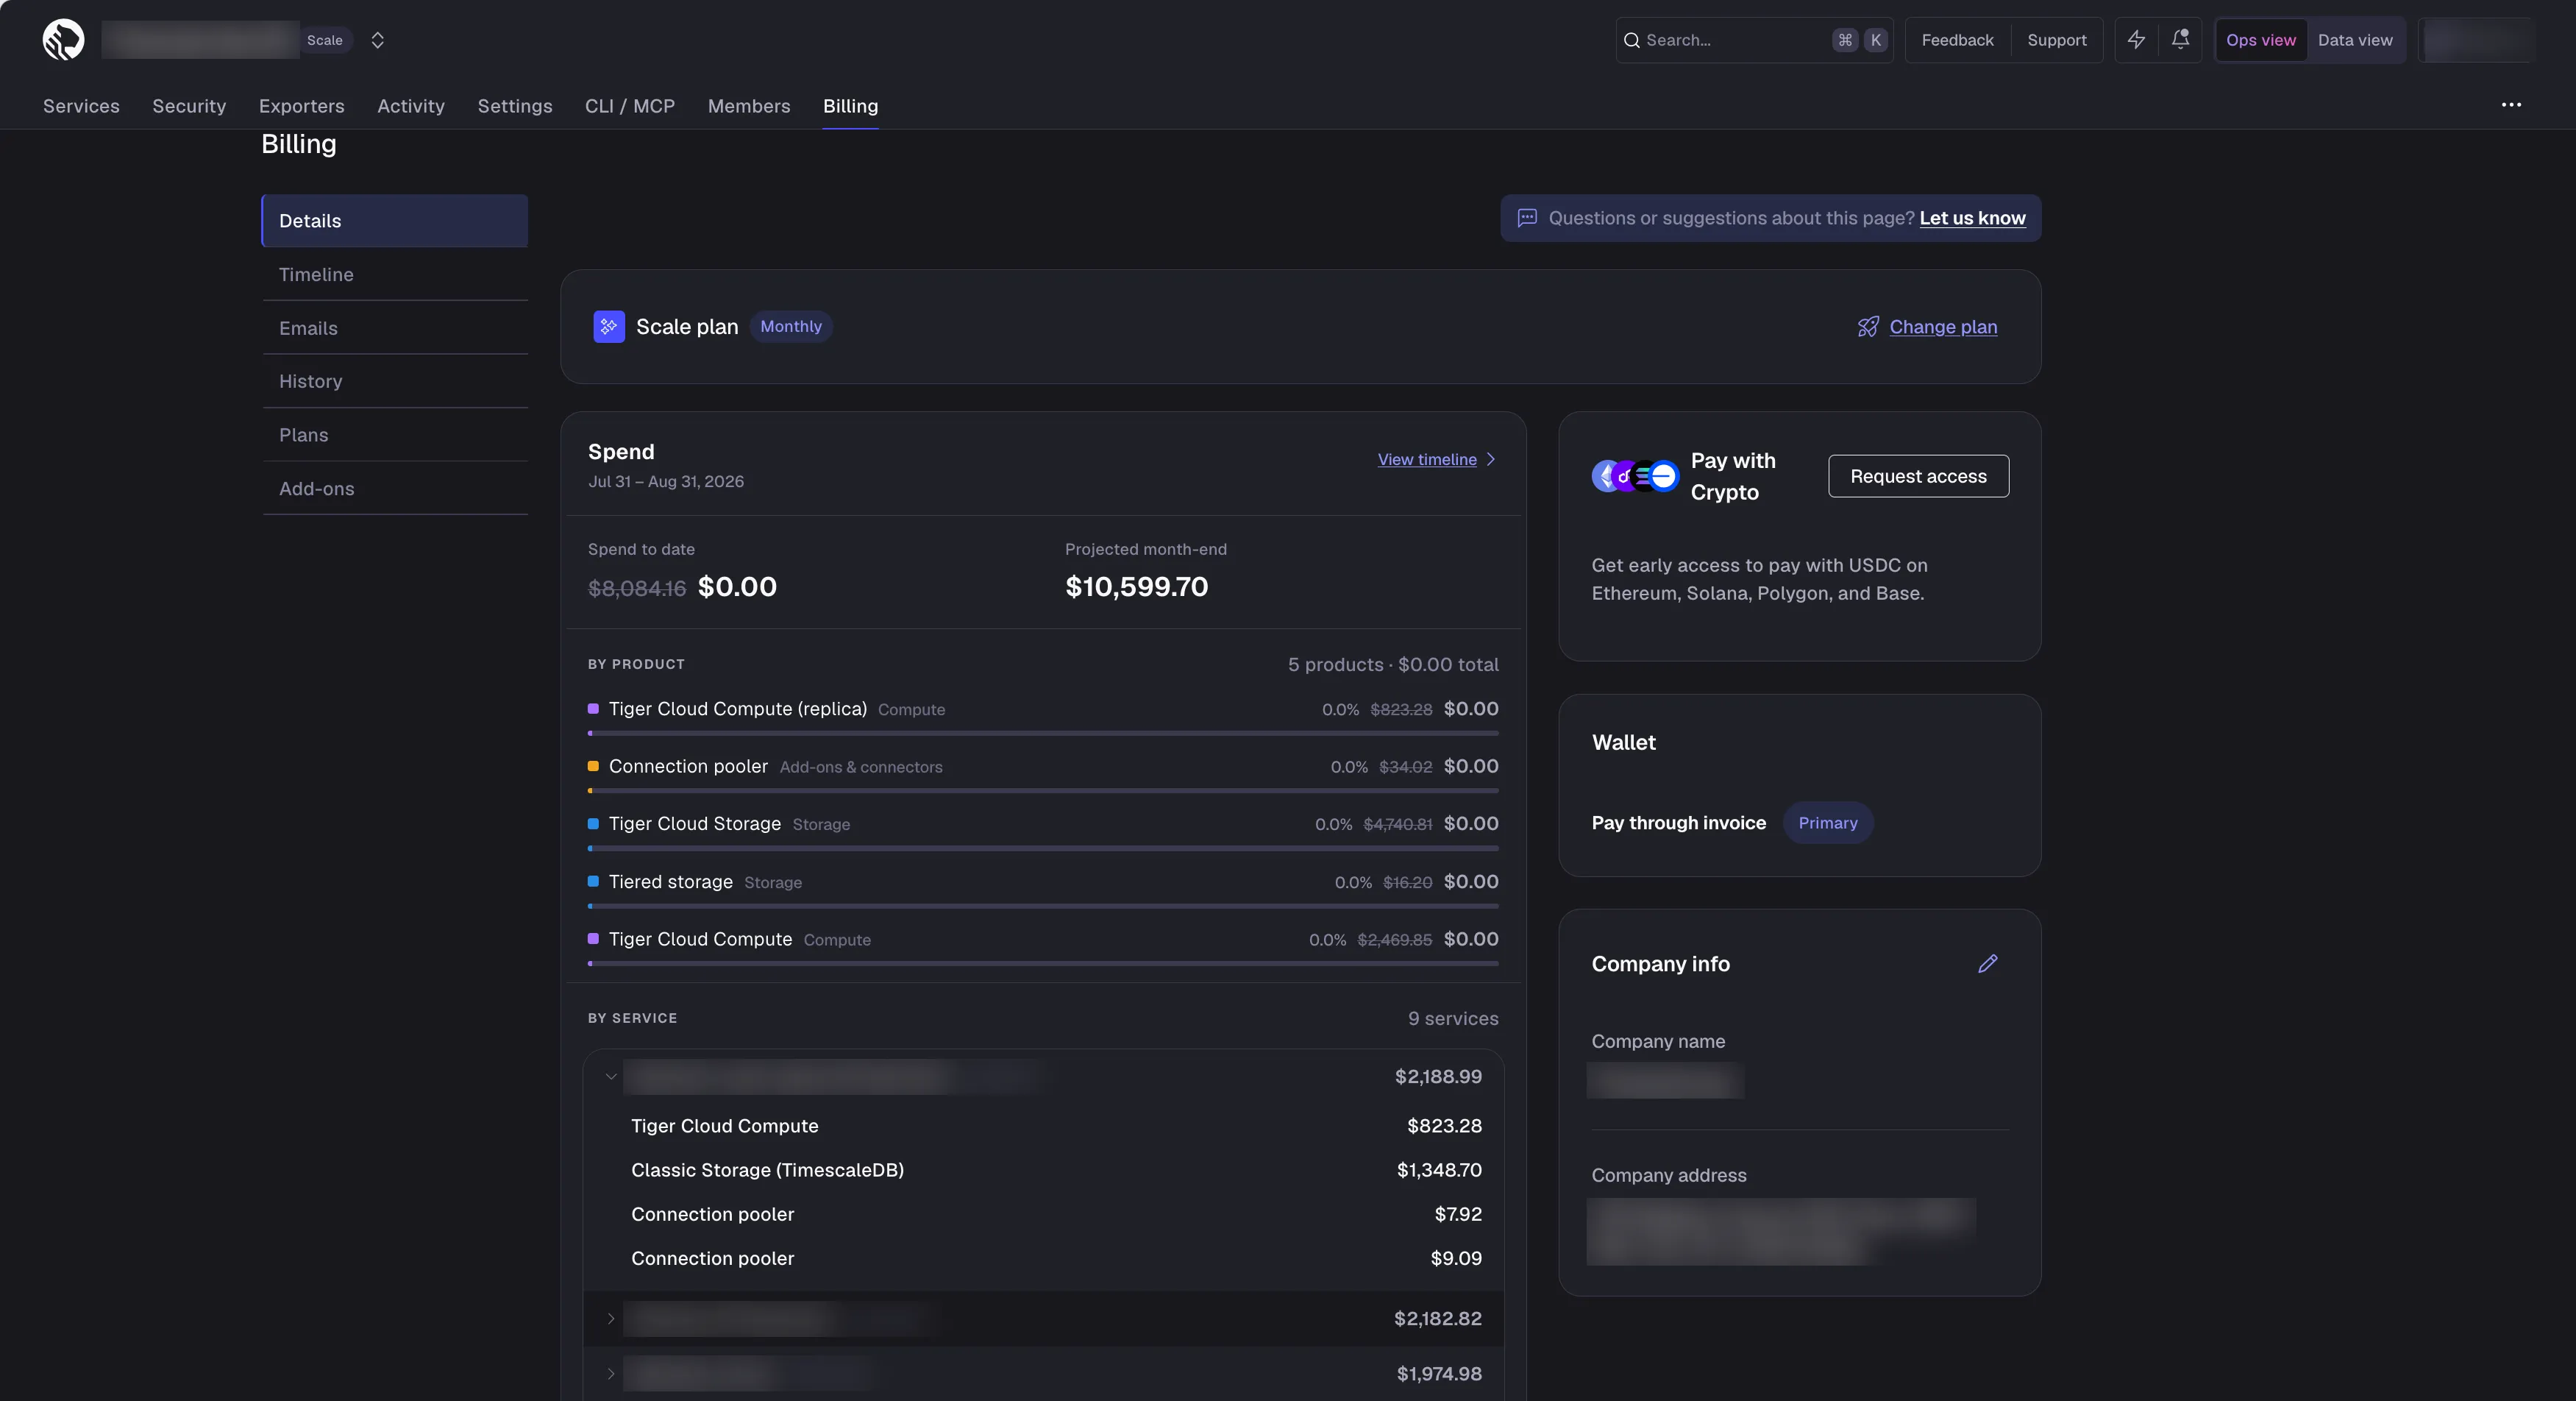The width and height of the screenshot is (2576, 1401).
Task: Open the Feedback button
Action: (1957, 40)
